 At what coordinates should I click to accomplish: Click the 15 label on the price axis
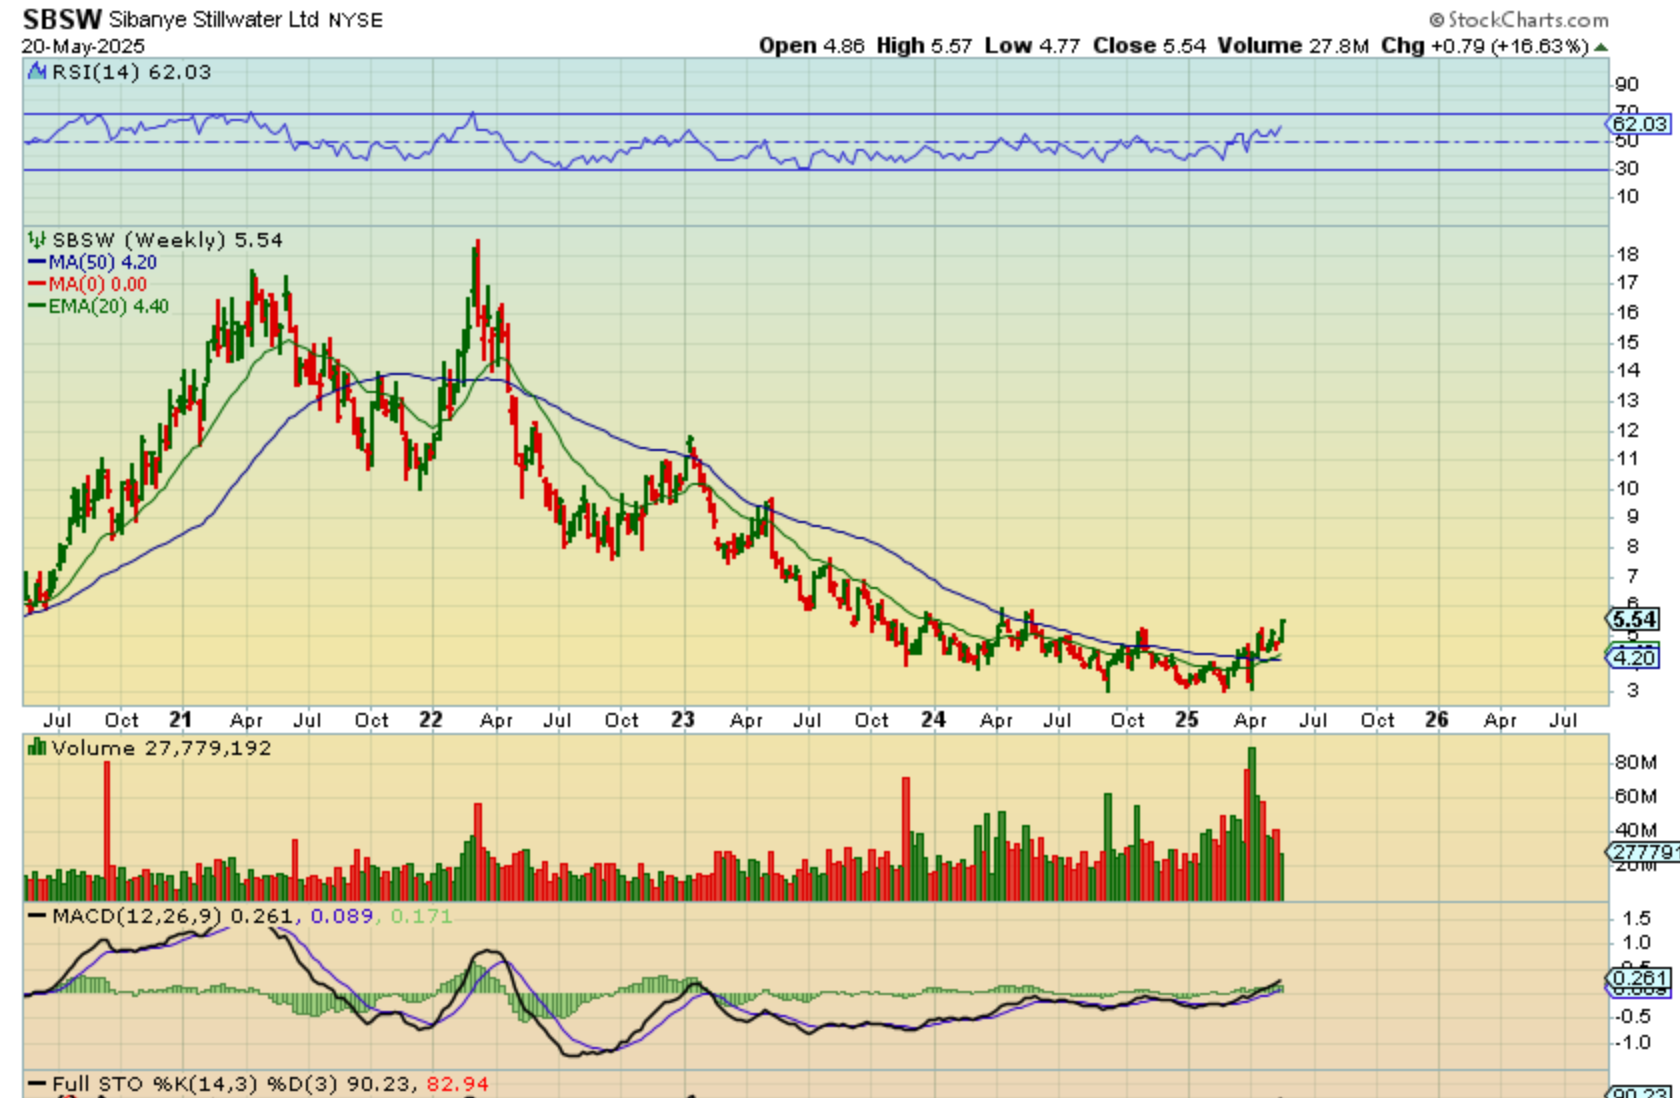pos(1628,342)
